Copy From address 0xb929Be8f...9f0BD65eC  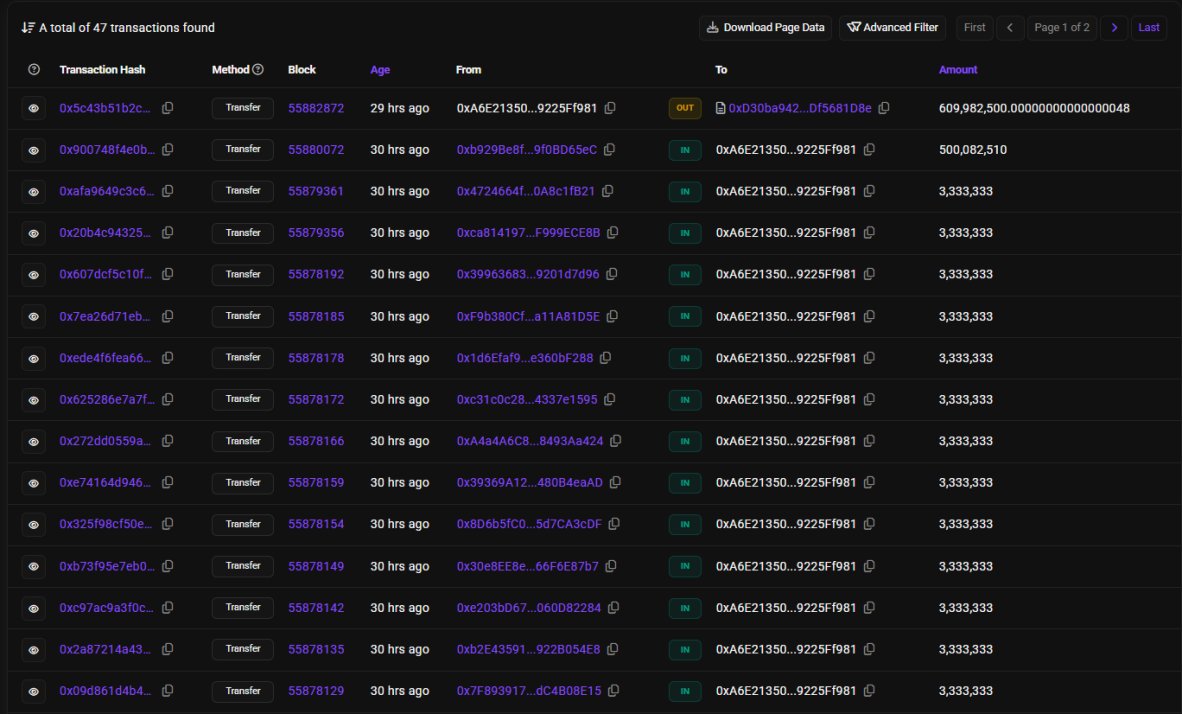(x=609, y=149)
